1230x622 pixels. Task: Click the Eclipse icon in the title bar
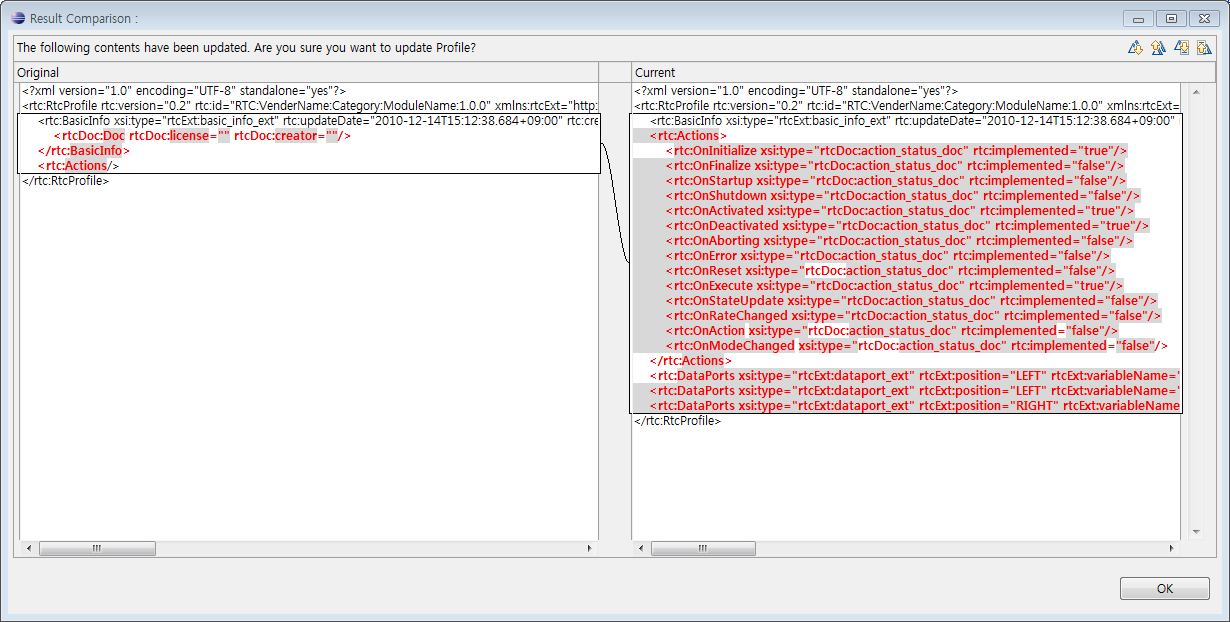point(18,18)
